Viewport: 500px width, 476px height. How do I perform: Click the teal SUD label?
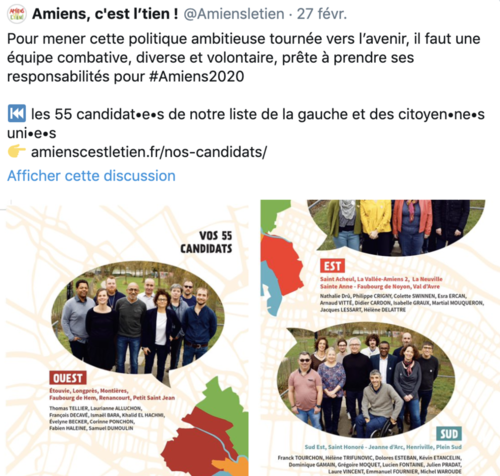tap(449, 434)
